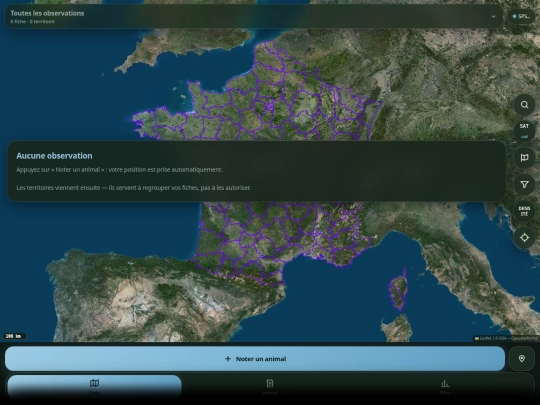
Task: Click the 'Appuyez sur « Noter un animal »' text
Action: pos(60,170)
